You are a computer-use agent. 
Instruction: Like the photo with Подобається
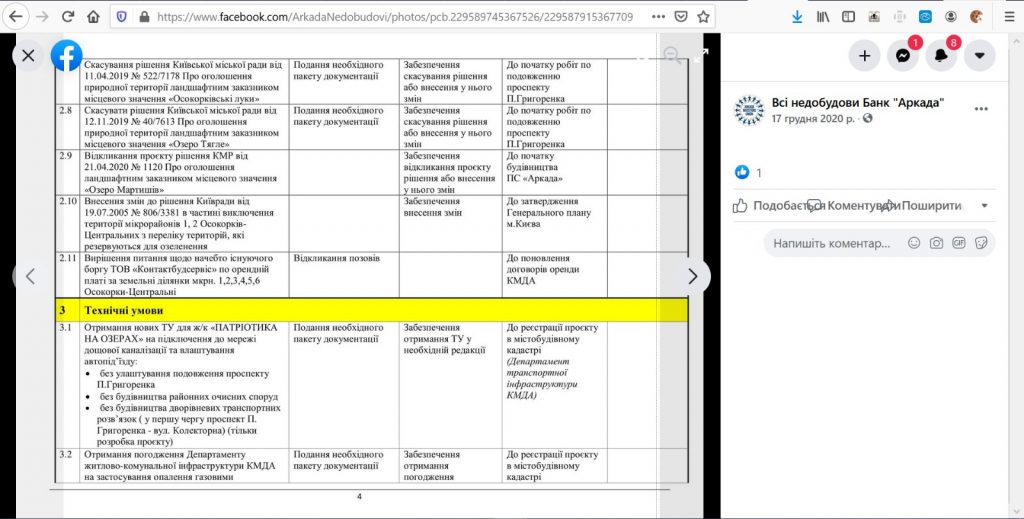[778, 206]
